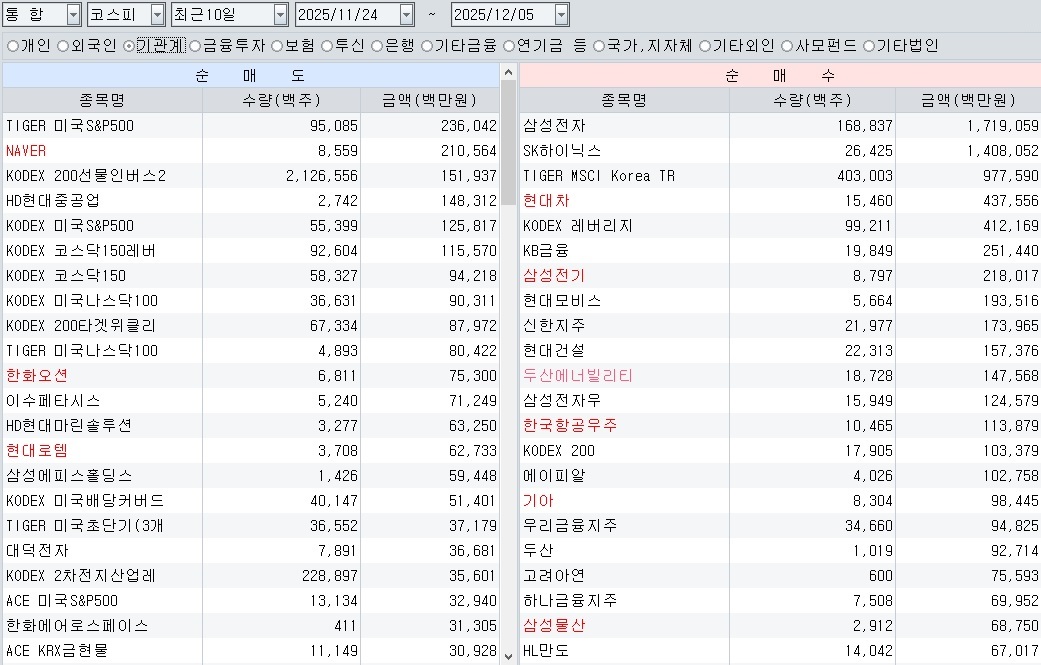Screen dimensions: 1041x665
Task: Click the 순매수 section header
Action: point(780,75)
